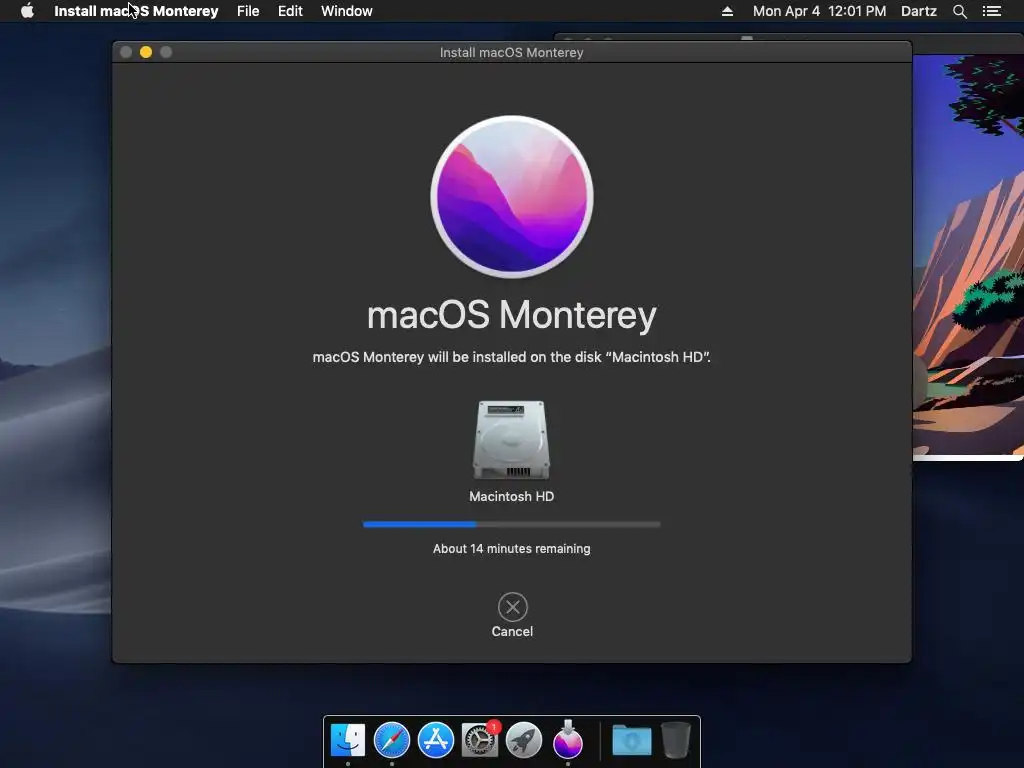This screenshot has width=1024, height=768.
Task: Open Notification Center list icon
Action: 992,11
